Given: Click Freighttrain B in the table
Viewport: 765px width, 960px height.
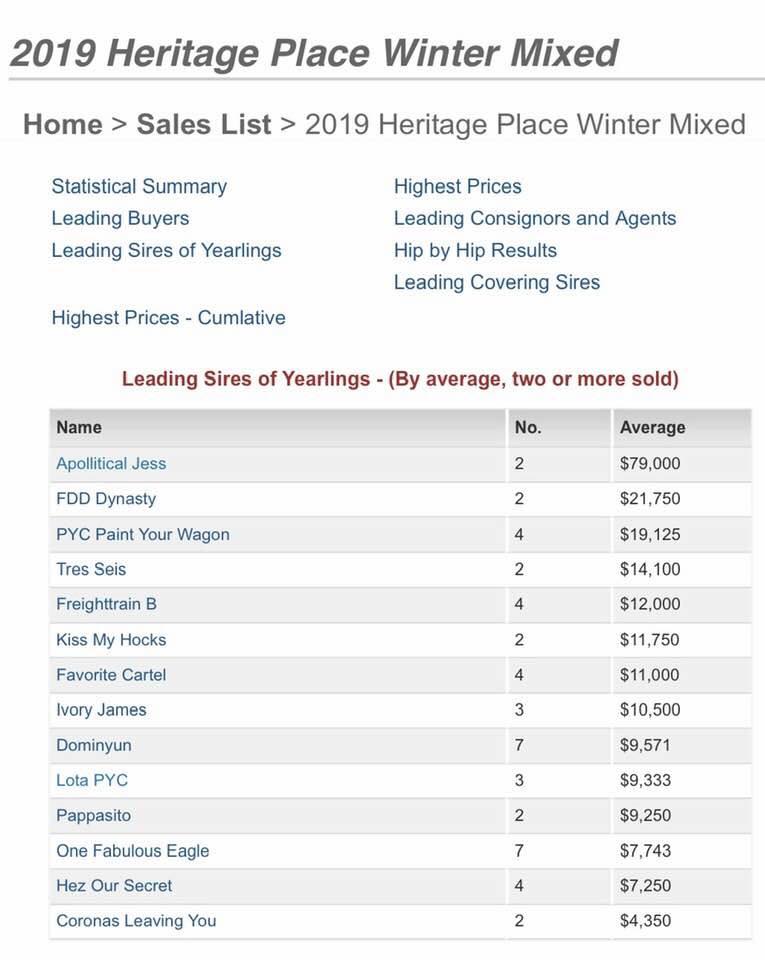Looking at the screenshot, I should [106, 604].
